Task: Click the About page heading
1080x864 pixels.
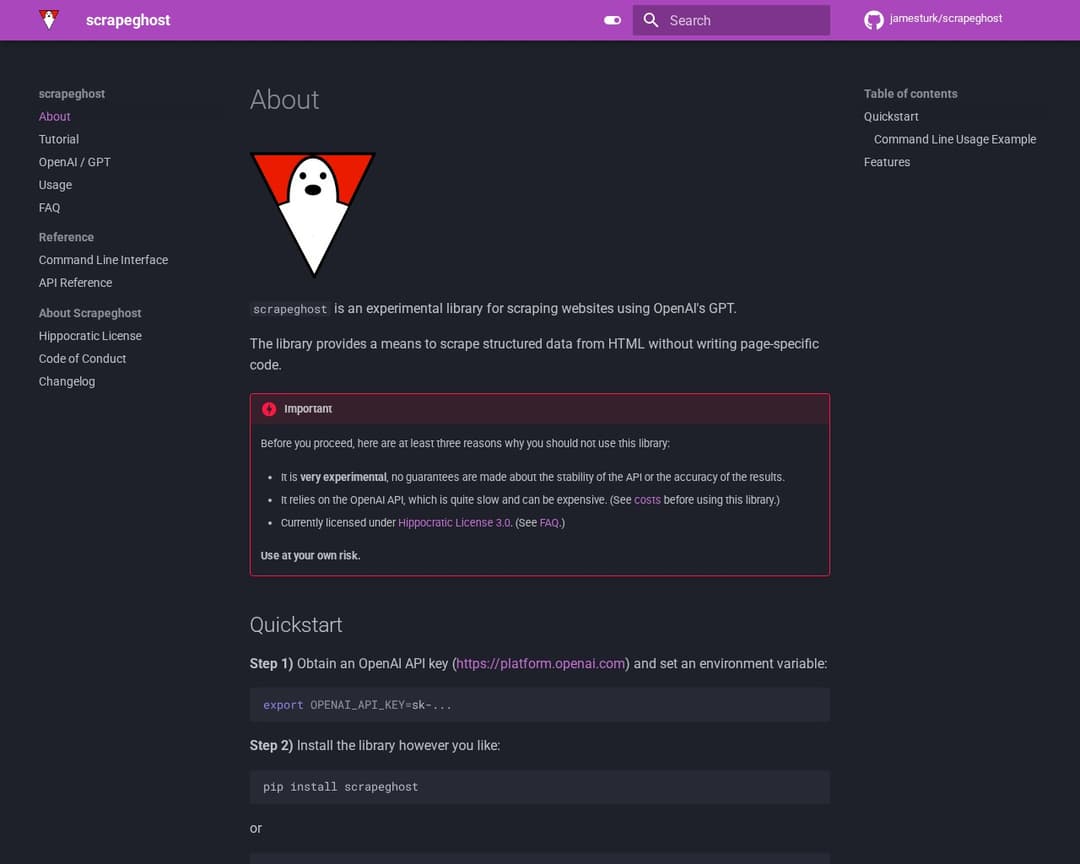Action: (x=284, y=100)
